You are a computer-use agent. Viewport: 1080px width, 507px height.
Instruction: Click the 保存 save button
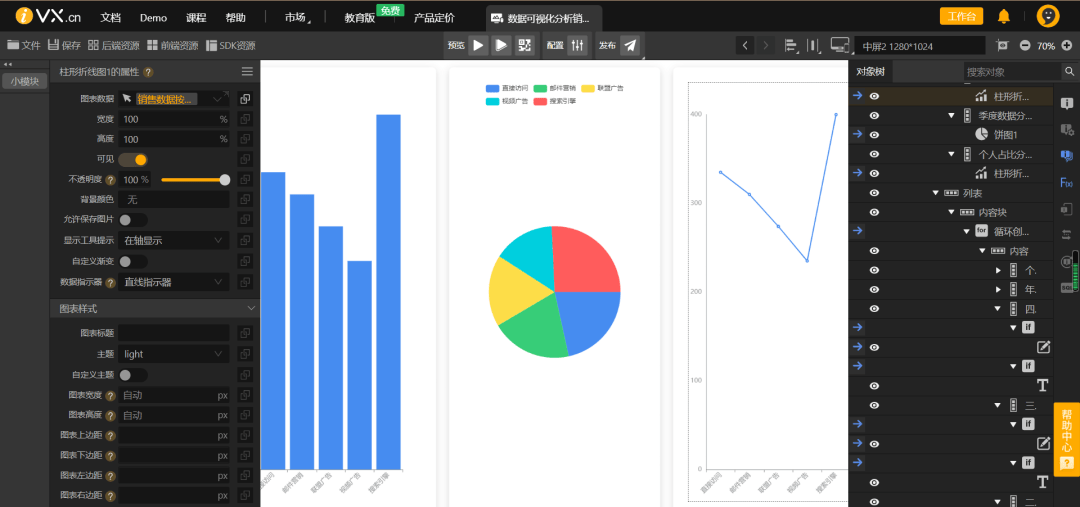point(64,46)
